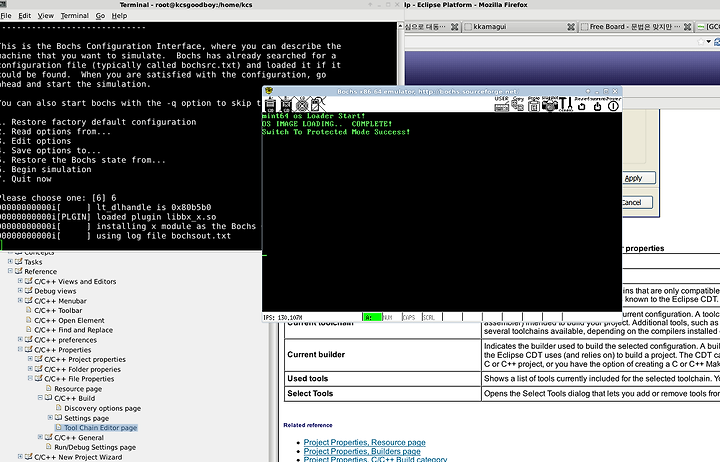Click Bochs CD-ROM toolbar icon

tap(302, 105)
